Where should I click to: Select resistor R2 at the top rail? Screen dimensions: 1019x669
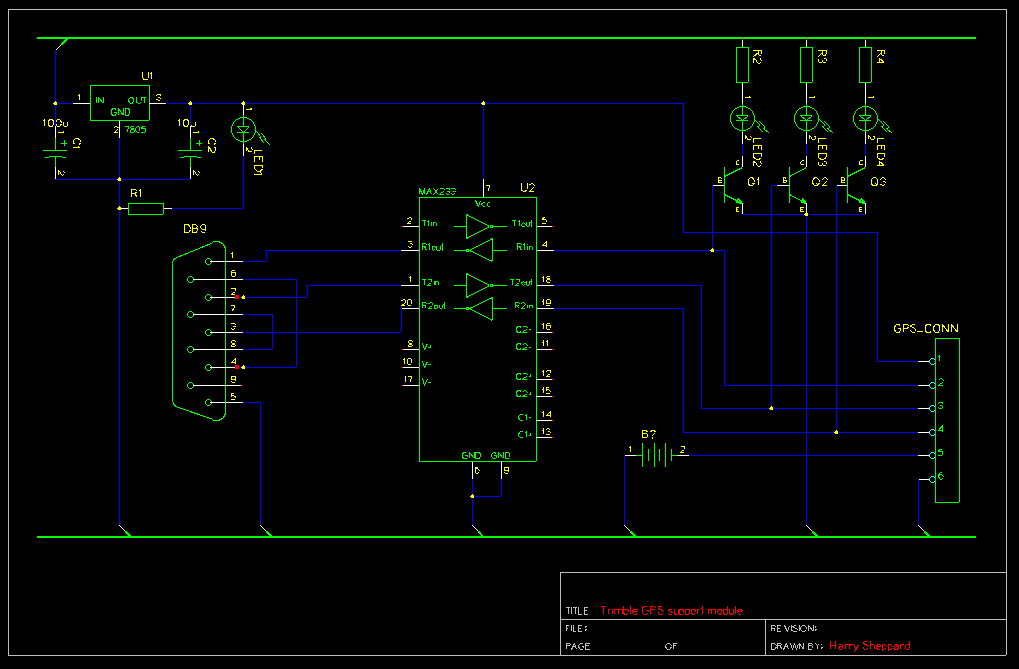click(x=742, y=65)
